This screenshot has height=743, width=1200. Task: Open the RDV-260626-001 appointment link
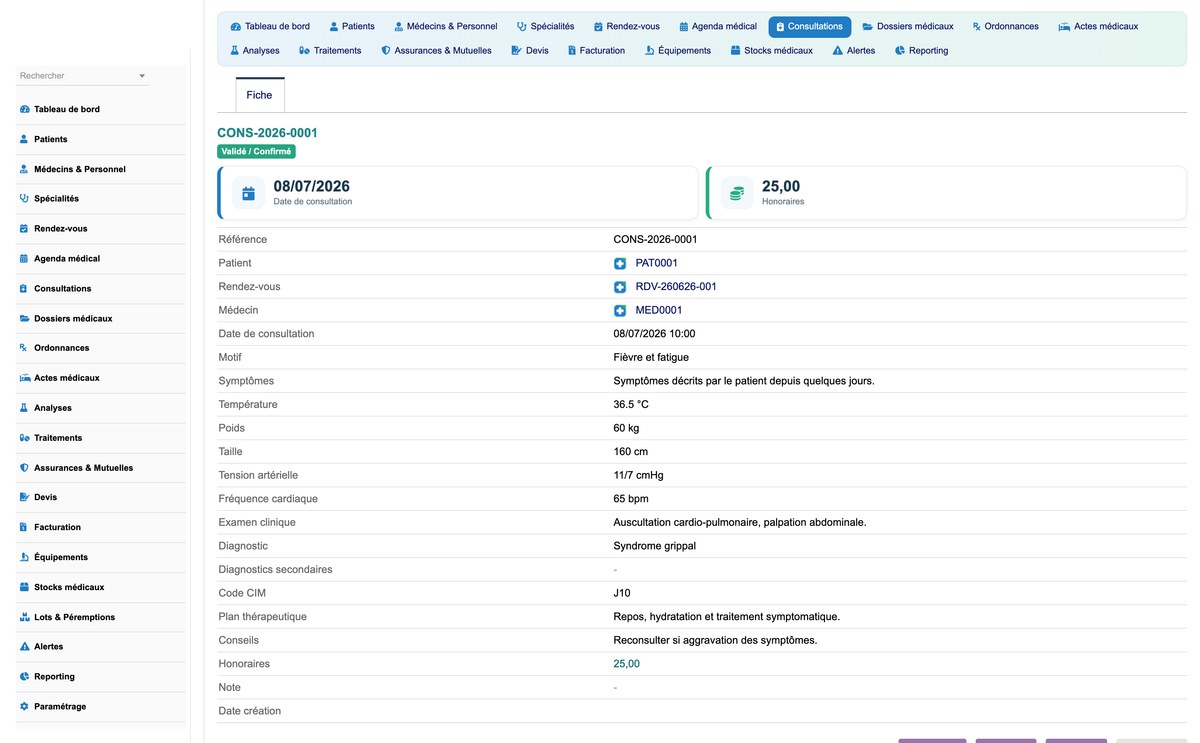coord(676,287)
